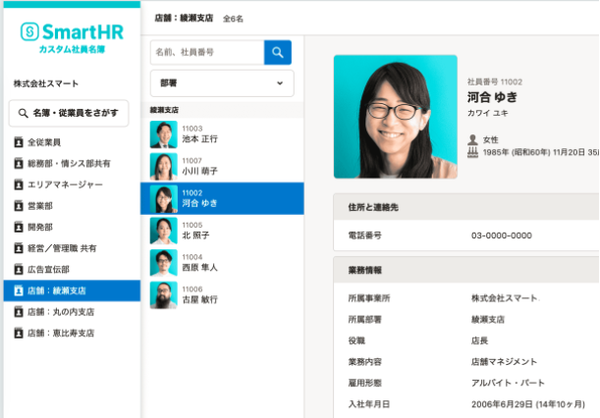Click the カスタム社員名簿 subtitle
The width and height of the screenshot is (600, 418).
[x=72, y=49]
